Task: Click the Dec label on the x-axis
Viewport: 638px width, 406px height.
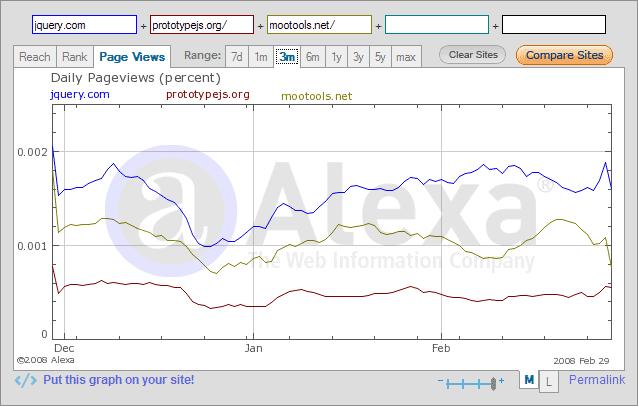Action: pos(64,348)
